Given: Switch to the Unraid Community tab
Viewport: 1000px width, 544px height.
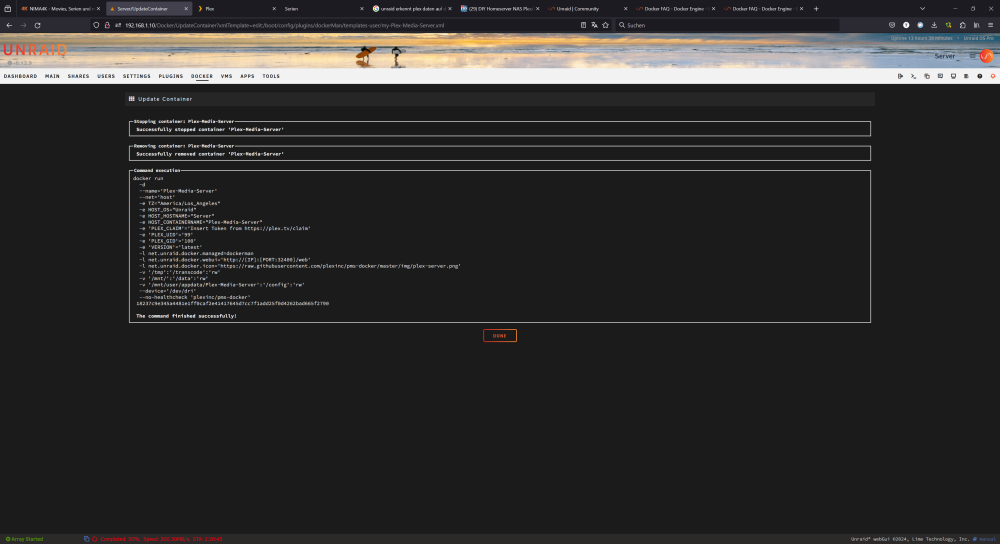Looking at the screenshot, I should (x=588, y=9).
